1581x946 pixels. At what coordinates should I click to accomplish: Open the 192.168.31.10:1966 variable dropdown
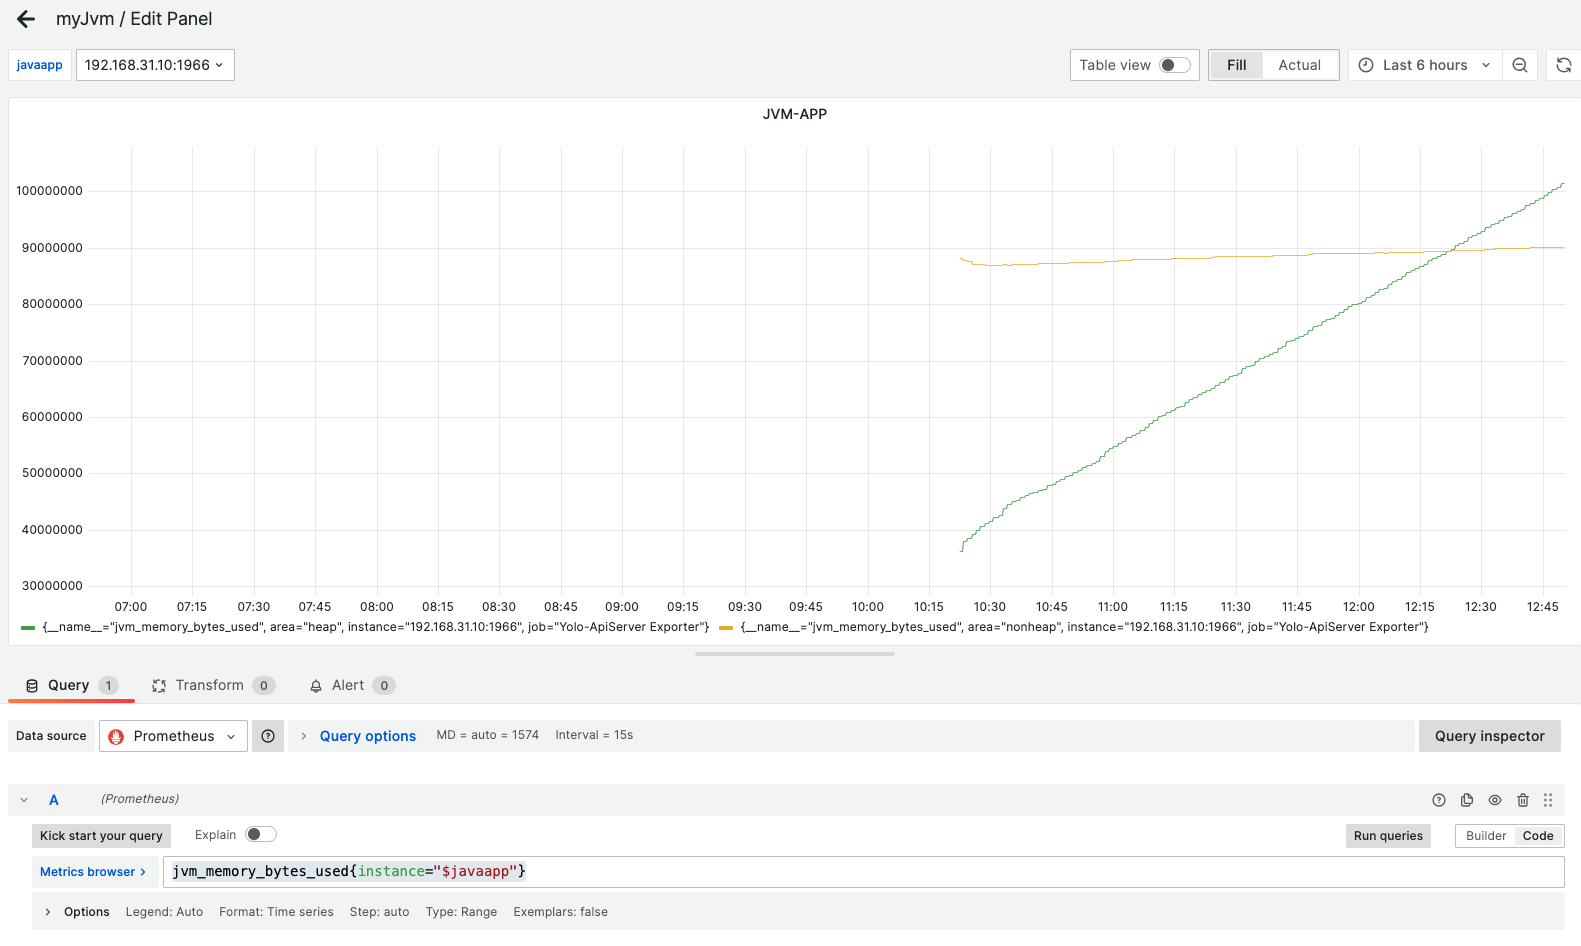[155, 65]
